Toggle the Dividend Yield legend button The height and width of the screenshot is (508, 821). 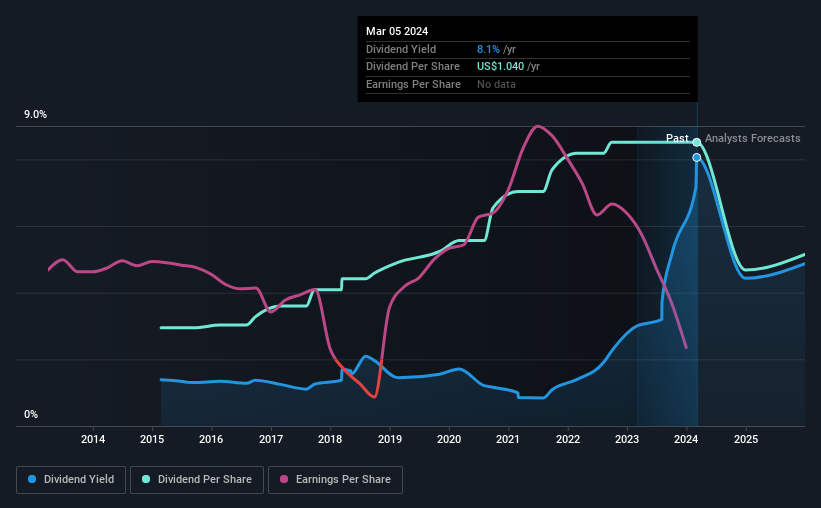tap(71, 480)
